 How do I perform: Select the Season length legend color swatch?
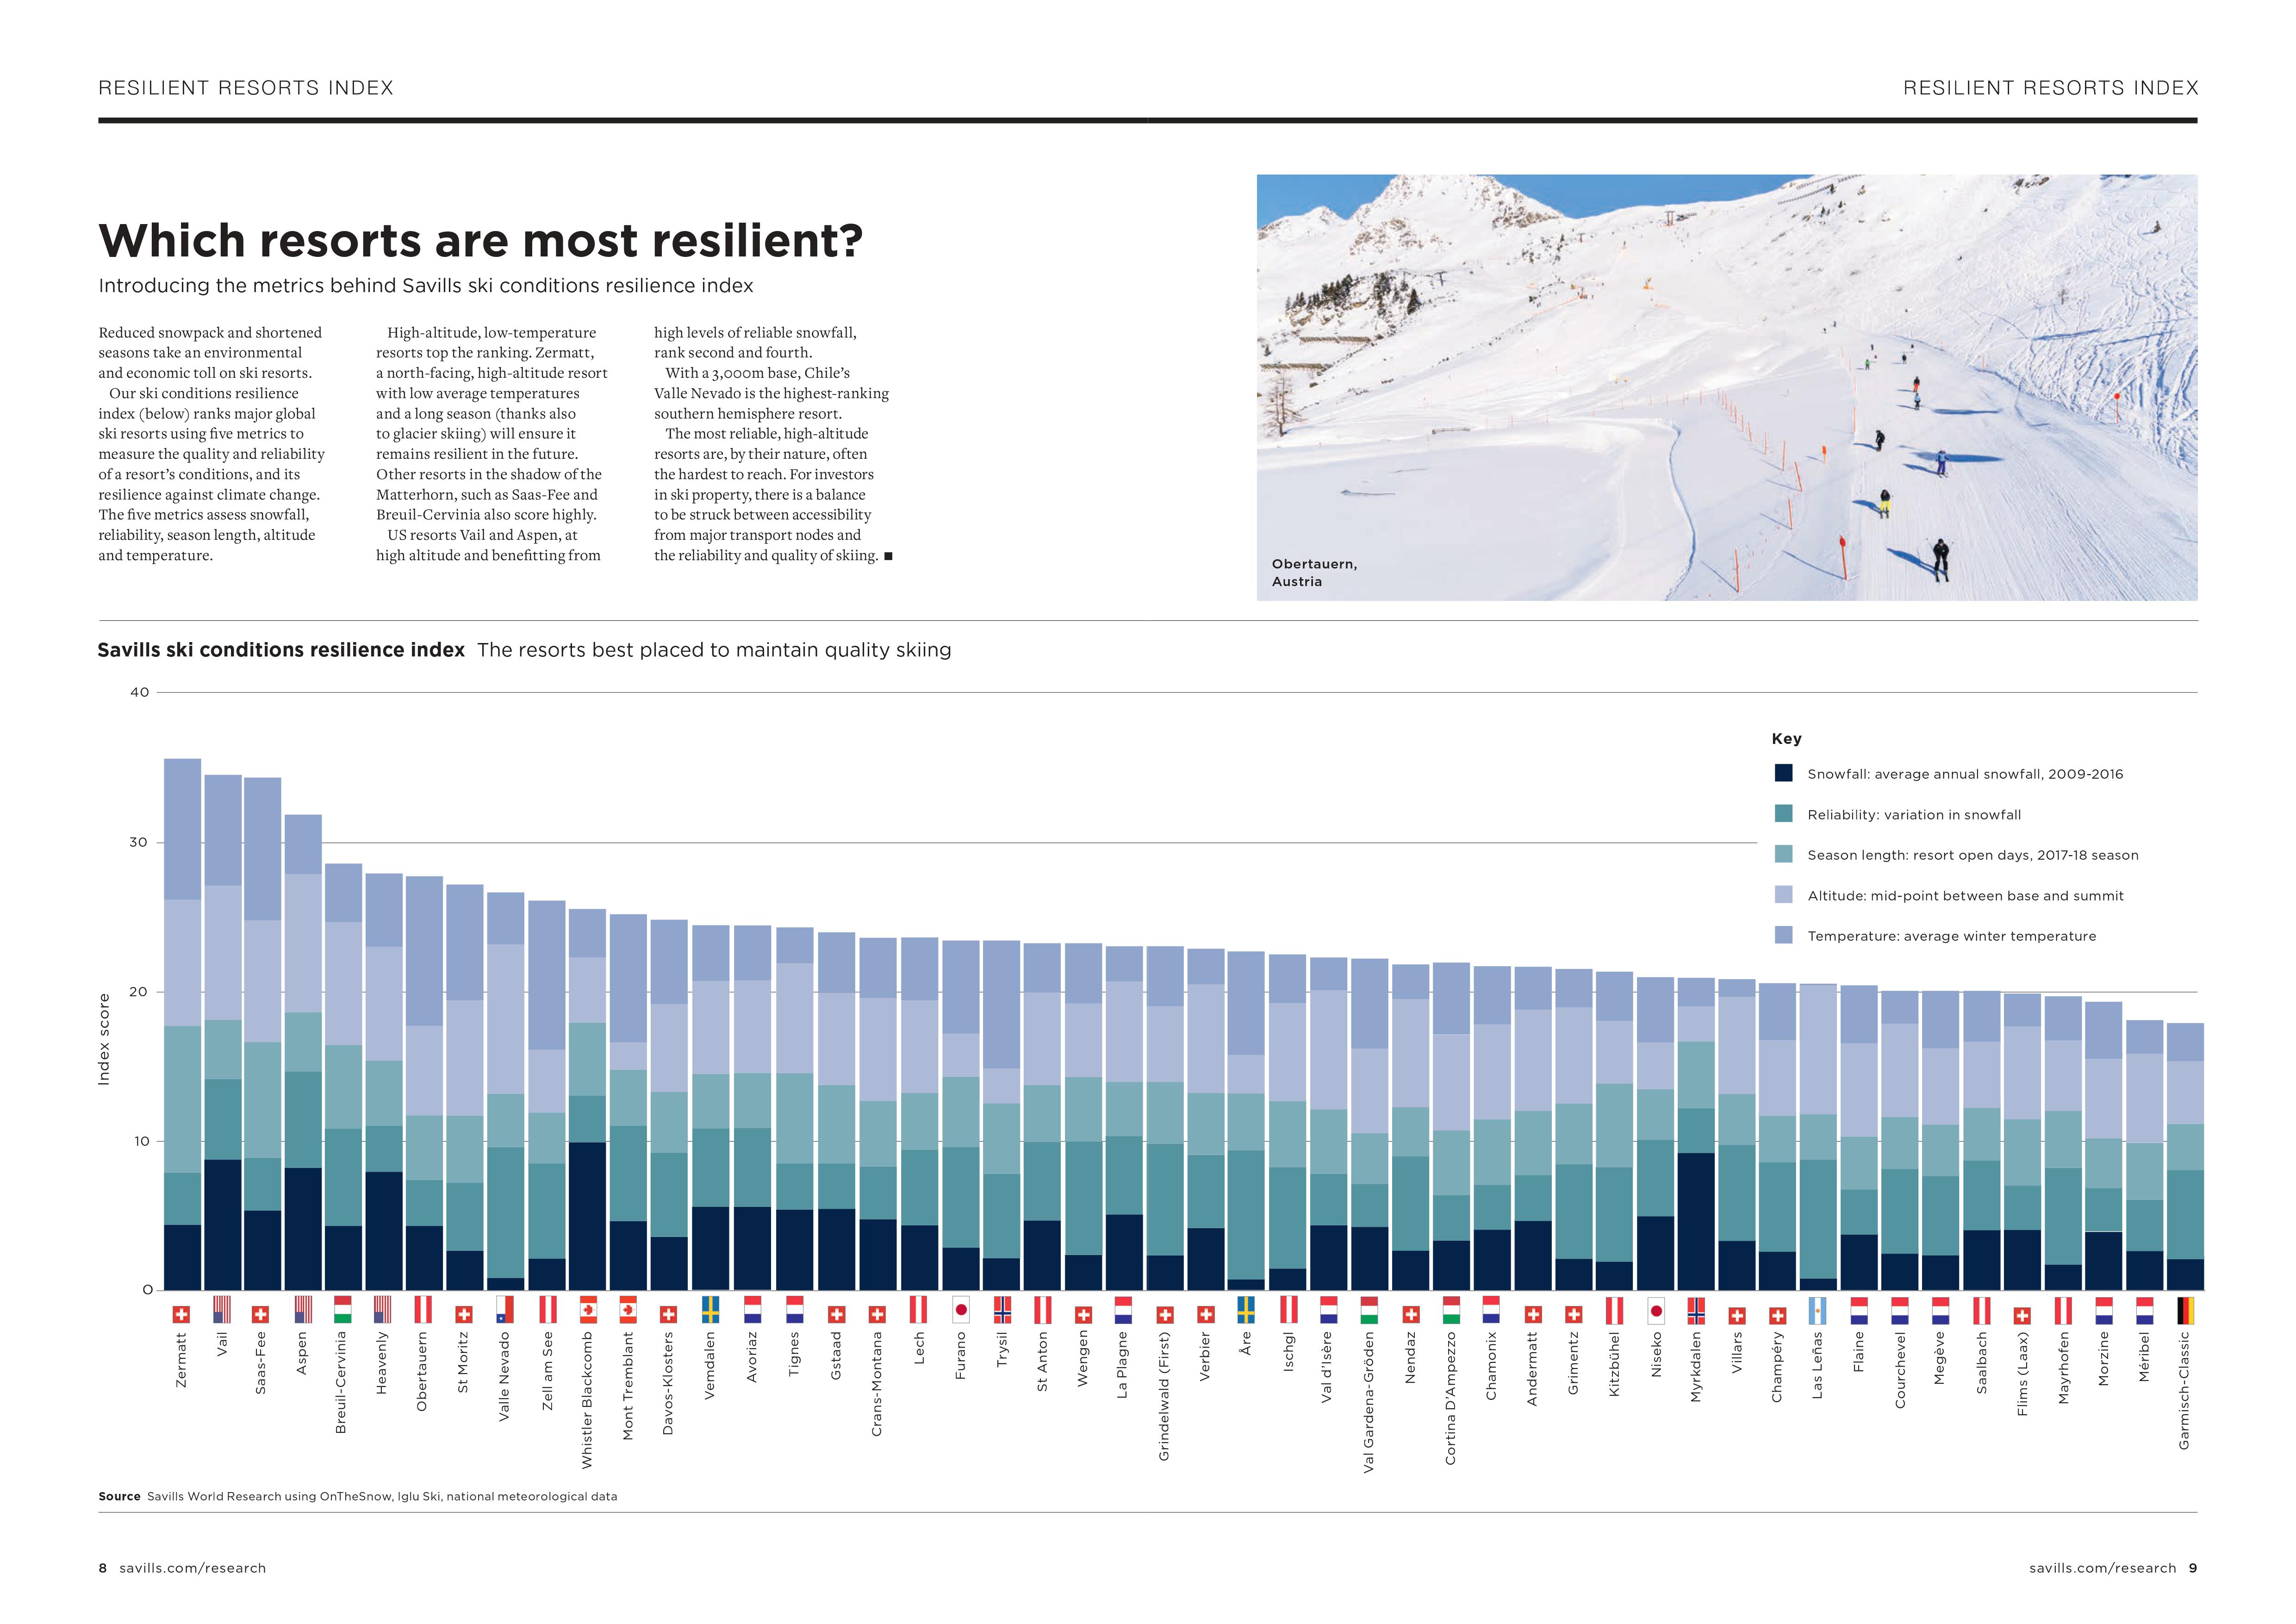click(x=1784, y=854)
